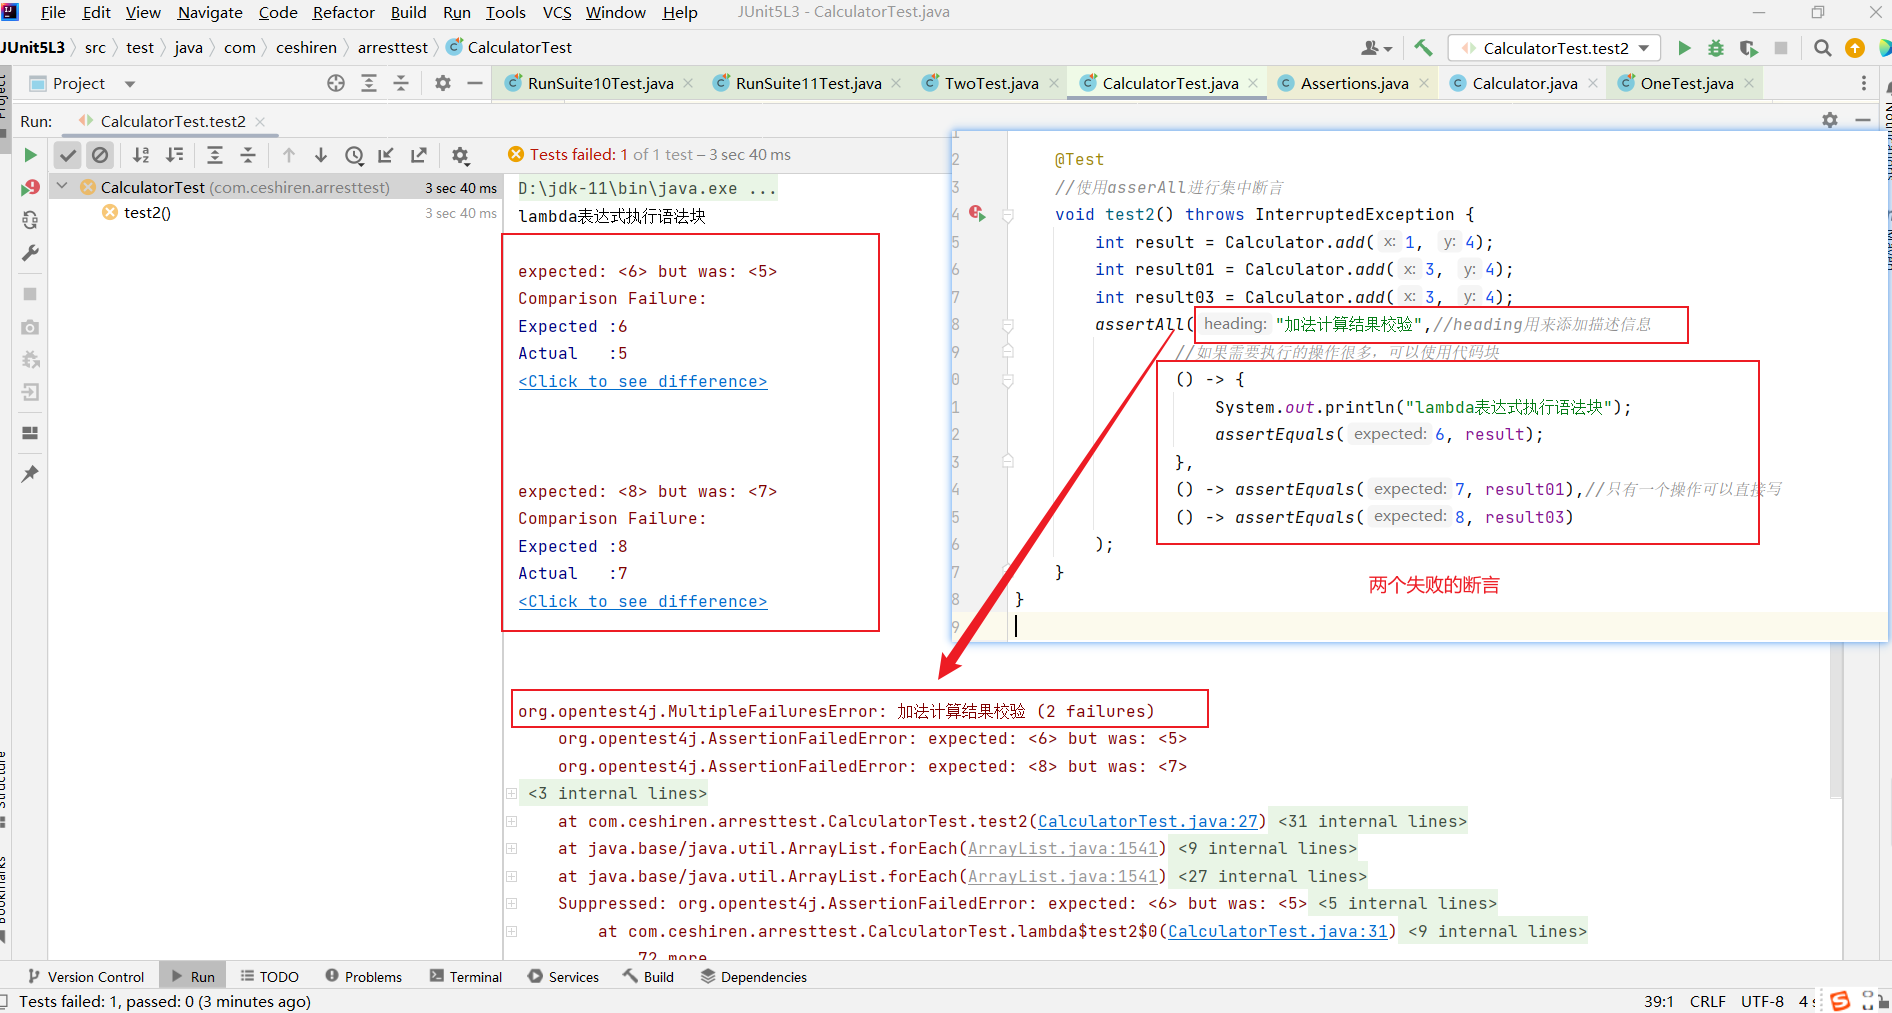
Task: Click the Build project hammer icon
Action: click(1423, 48)
